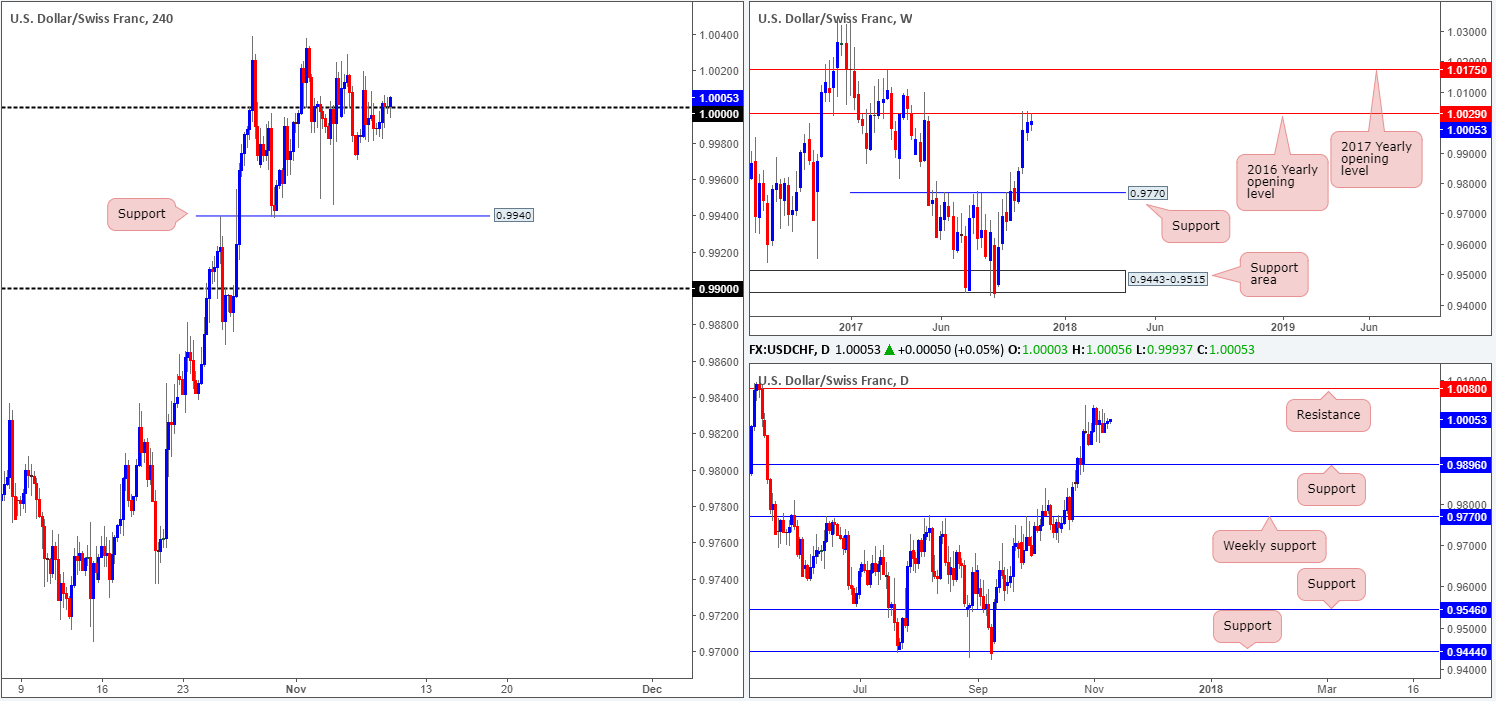Select the 0.9770 level label on weekly chart
The image size is (1496, 701).
point(1147,193)
